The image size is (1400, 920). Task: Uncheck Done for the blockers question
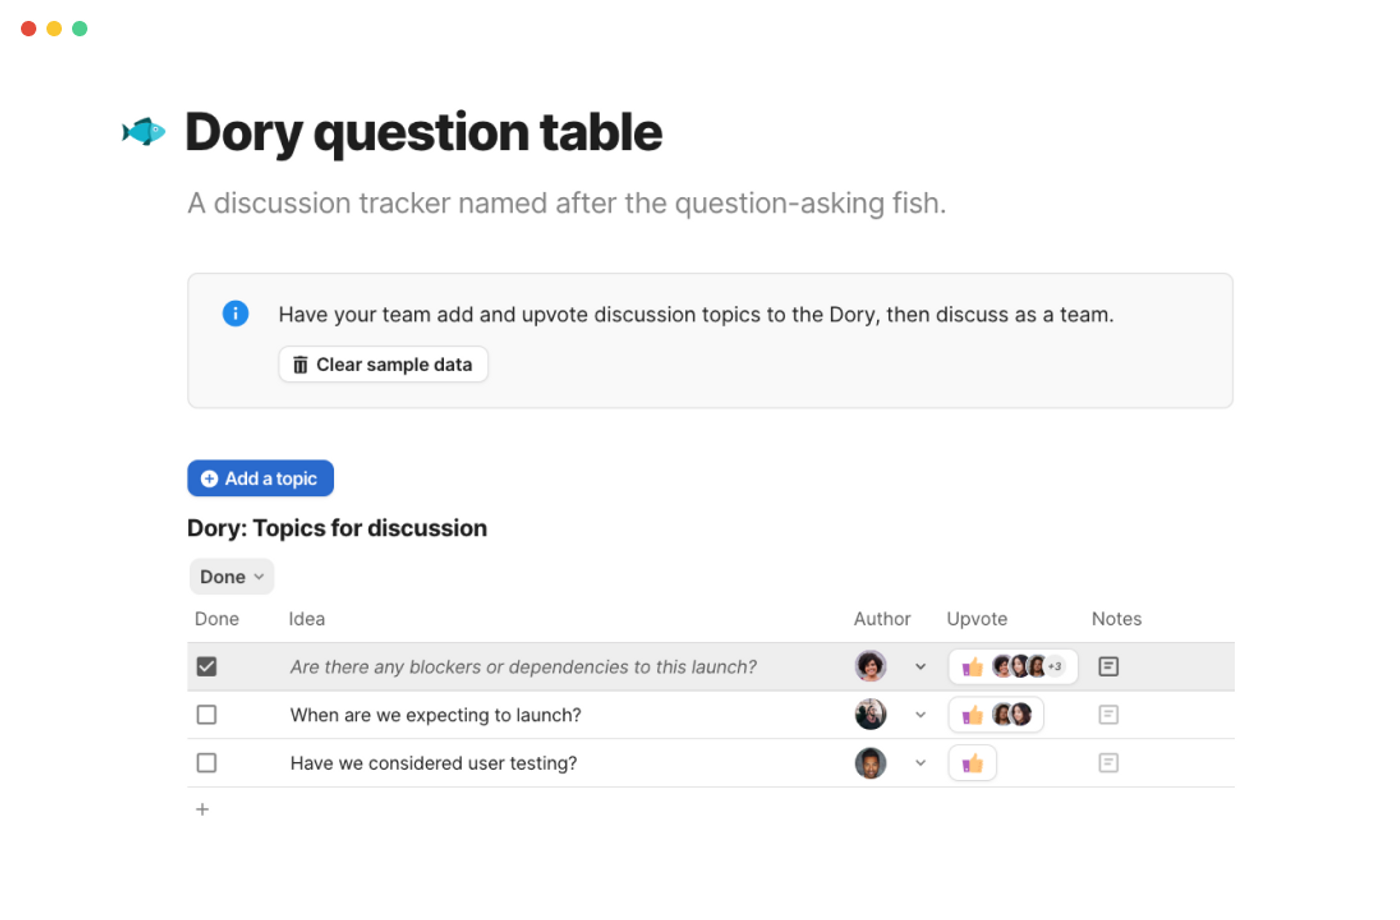tap(207, 667)
